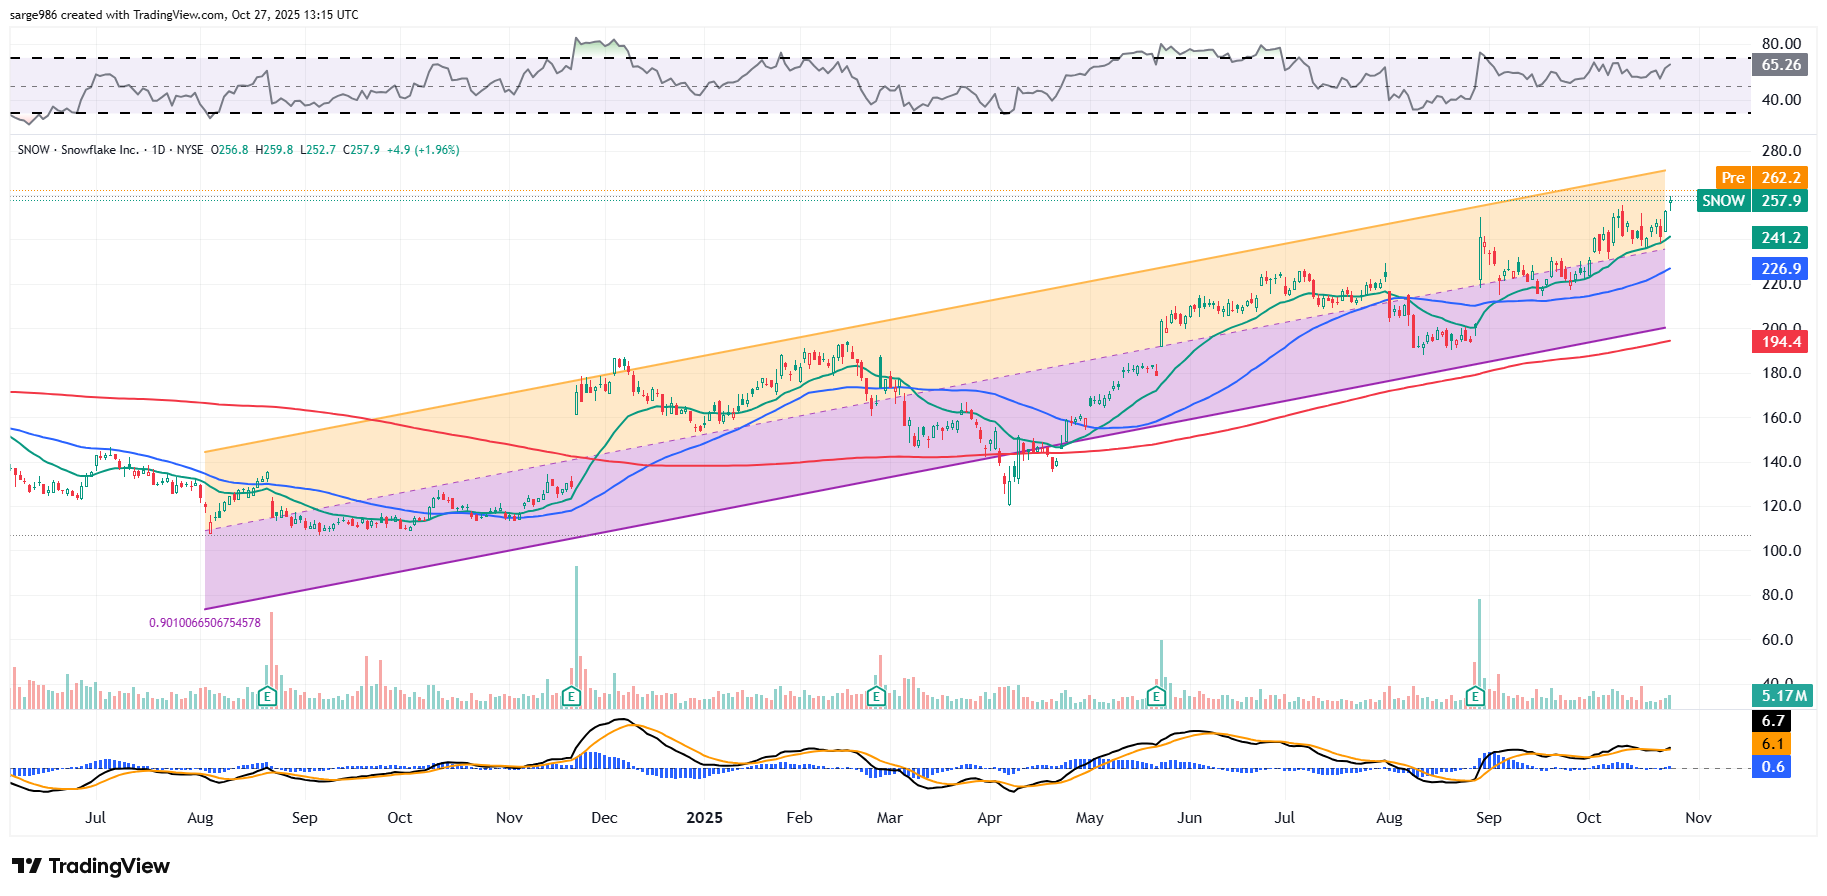
Task: Click the earnings marker before June 2025
Action: pyautogui.click(x=1156, y=696)
